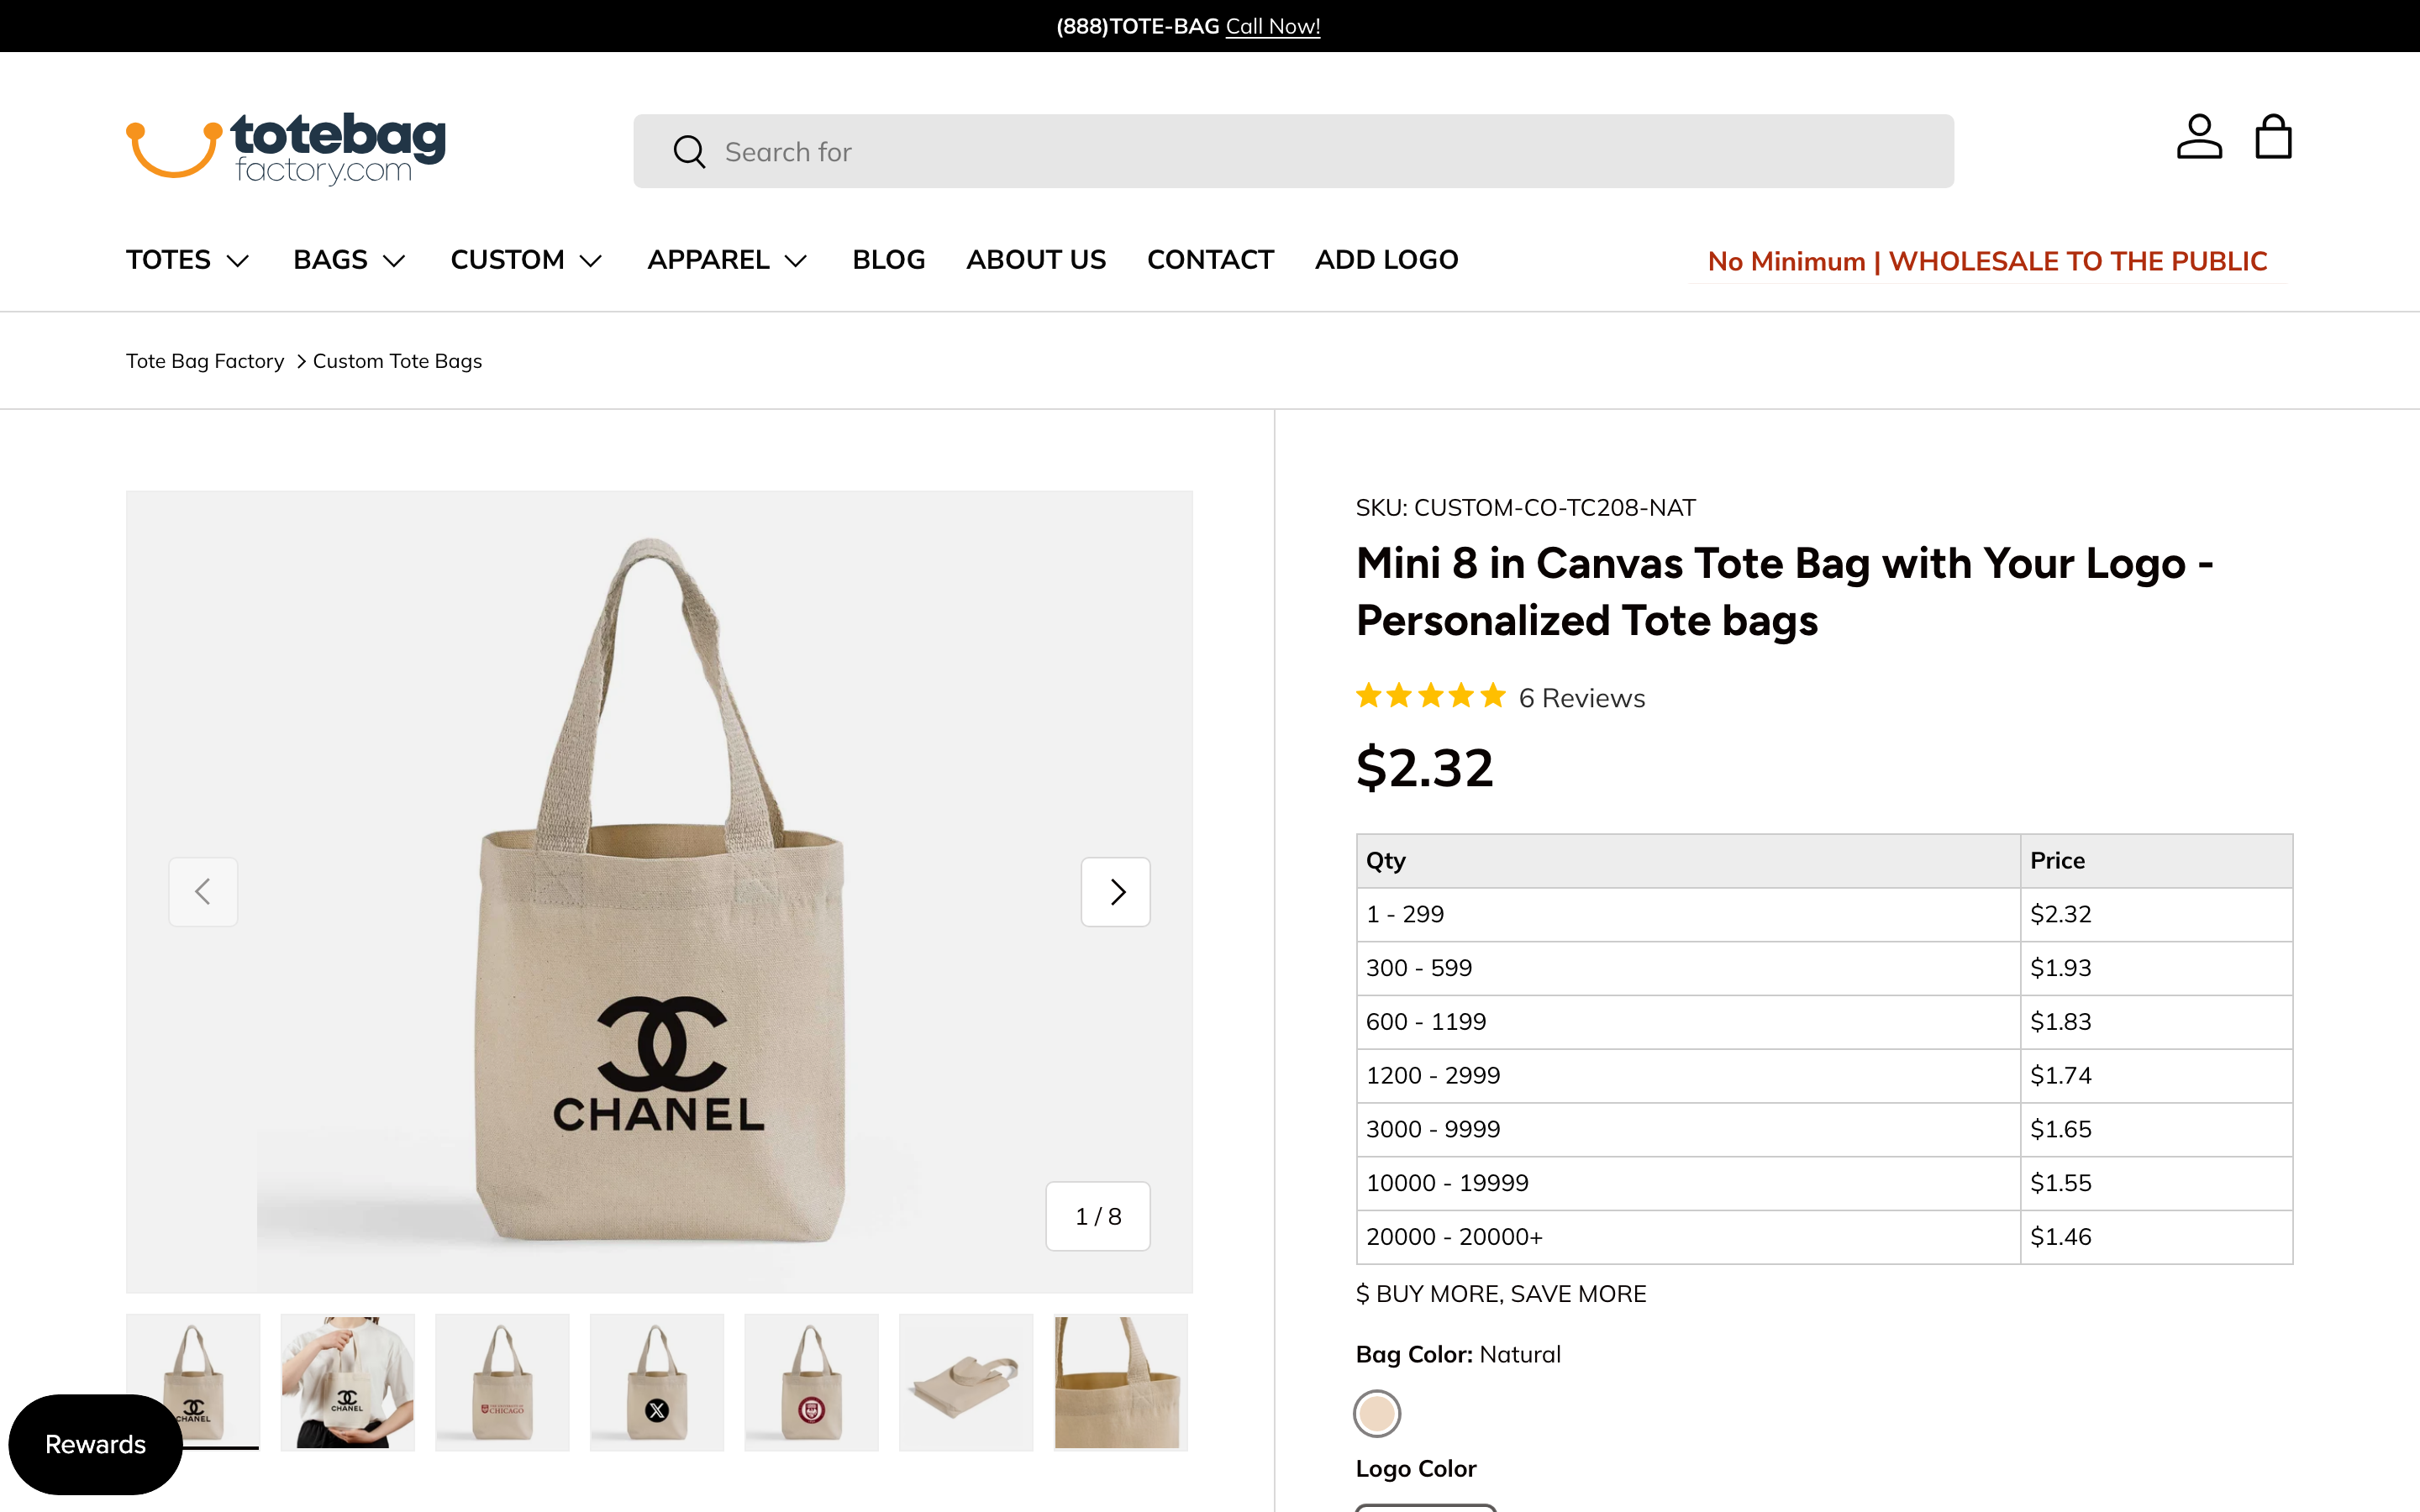
Task: Expand the CUSTOM dropdown menu
Action: click(x=526, y=260)
